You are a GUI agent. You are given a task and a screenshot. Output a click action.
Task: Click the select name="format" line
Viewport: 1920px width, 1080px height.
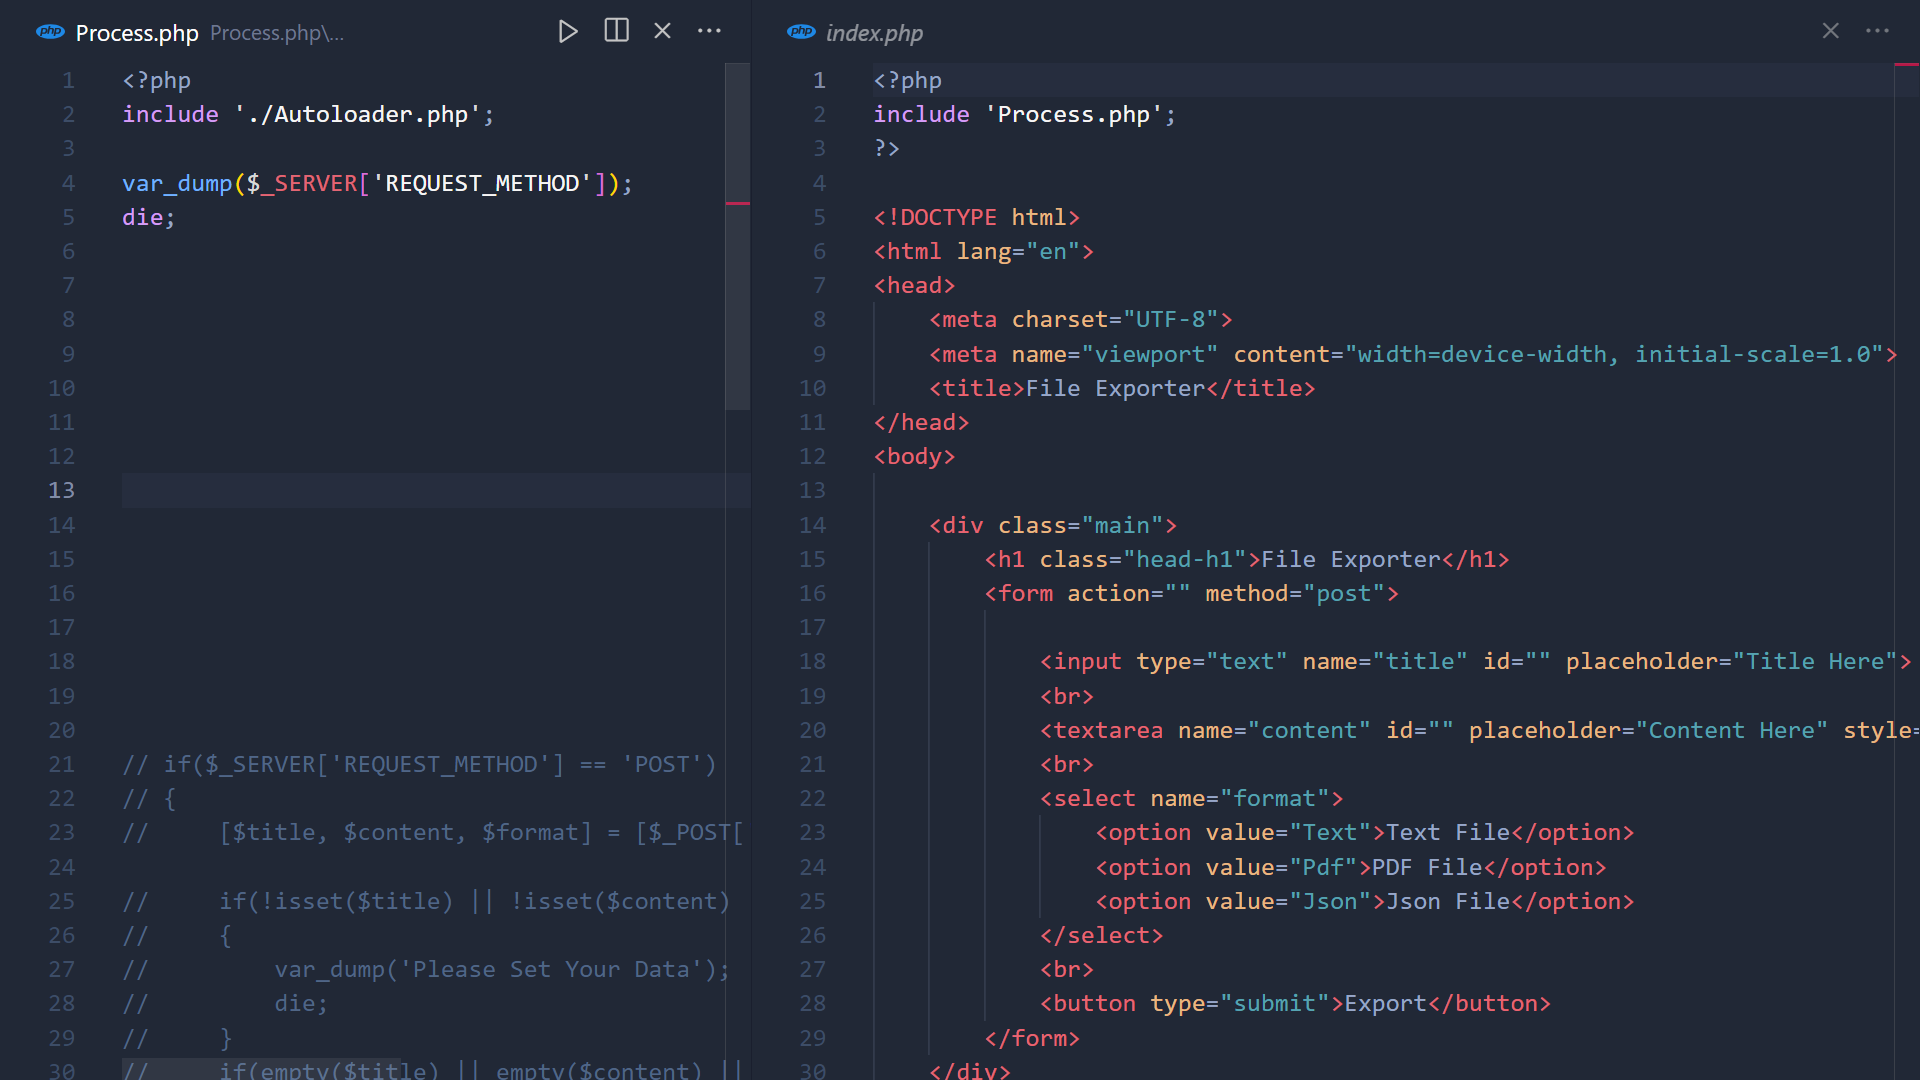click(1191, 798)
